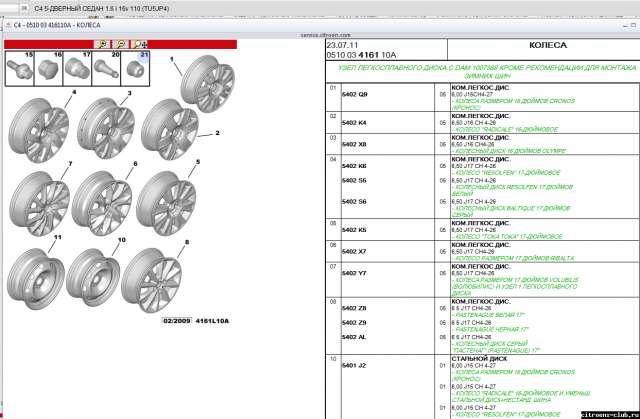640x419 pixels.
Task: Click the second magnifier zoom icon
Action: click(121, 45)
